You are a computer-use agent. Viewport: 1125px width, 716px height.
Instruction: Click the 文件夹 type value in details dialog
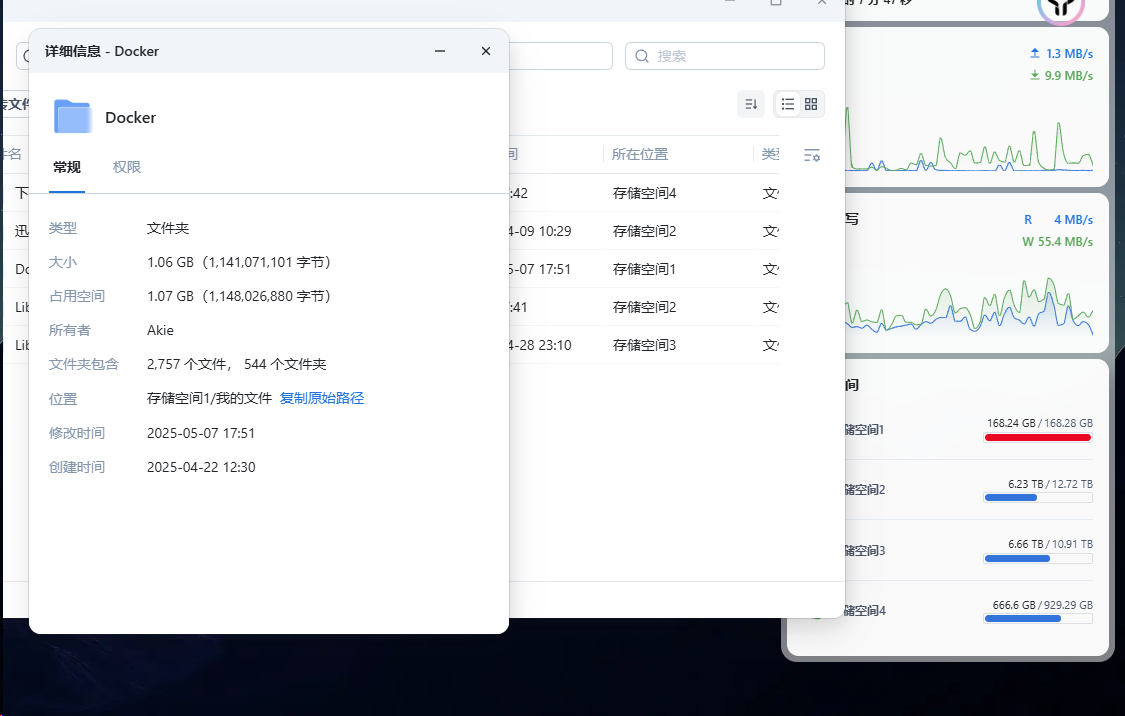(168, 228)
